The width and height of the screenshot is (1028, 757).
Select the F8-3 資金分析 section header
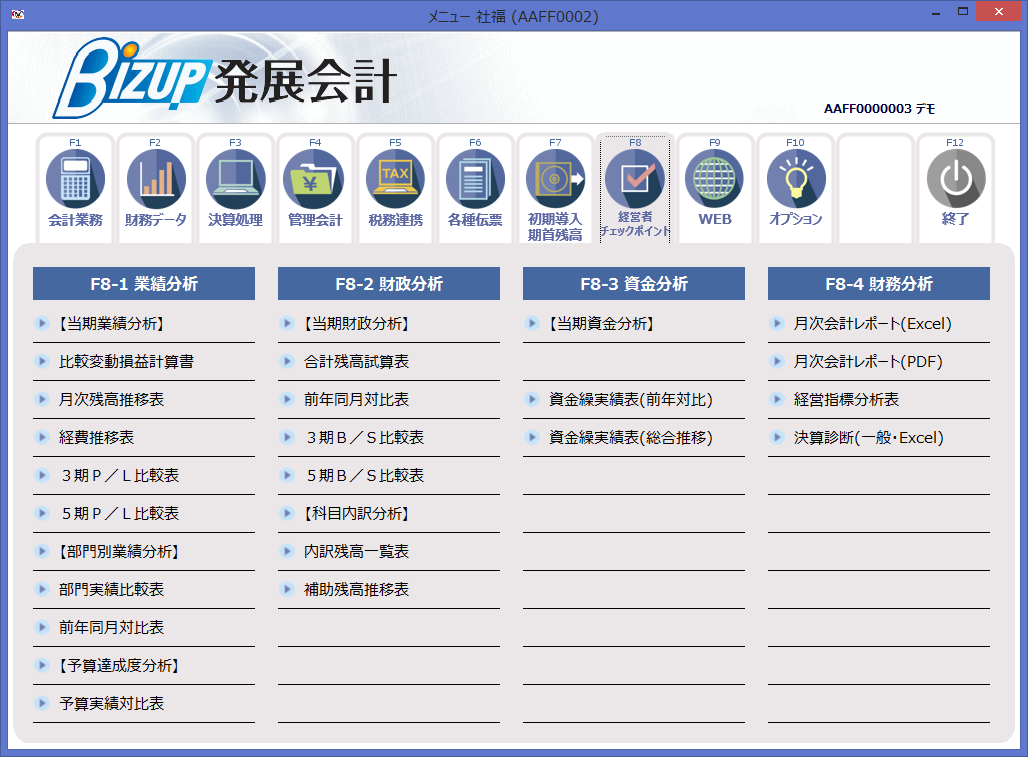[x=633, y=283]
